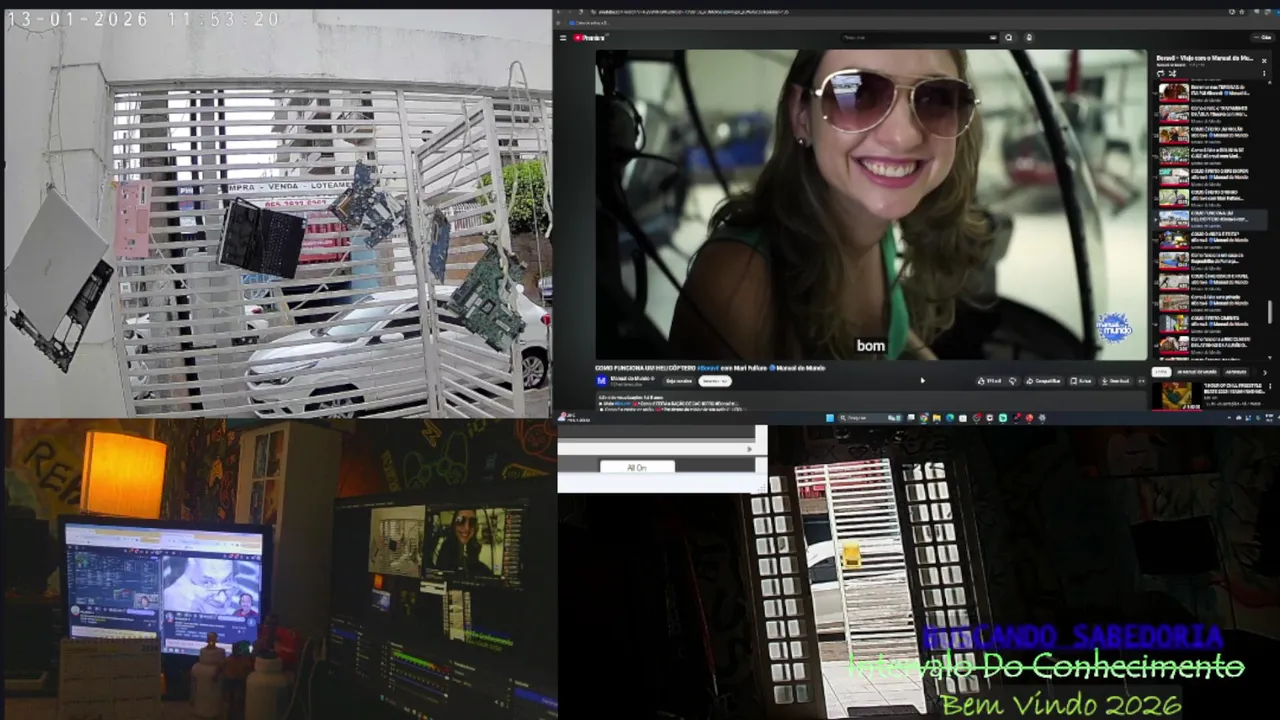Open the #Boravê hashtag link in title

click(708, 368)
